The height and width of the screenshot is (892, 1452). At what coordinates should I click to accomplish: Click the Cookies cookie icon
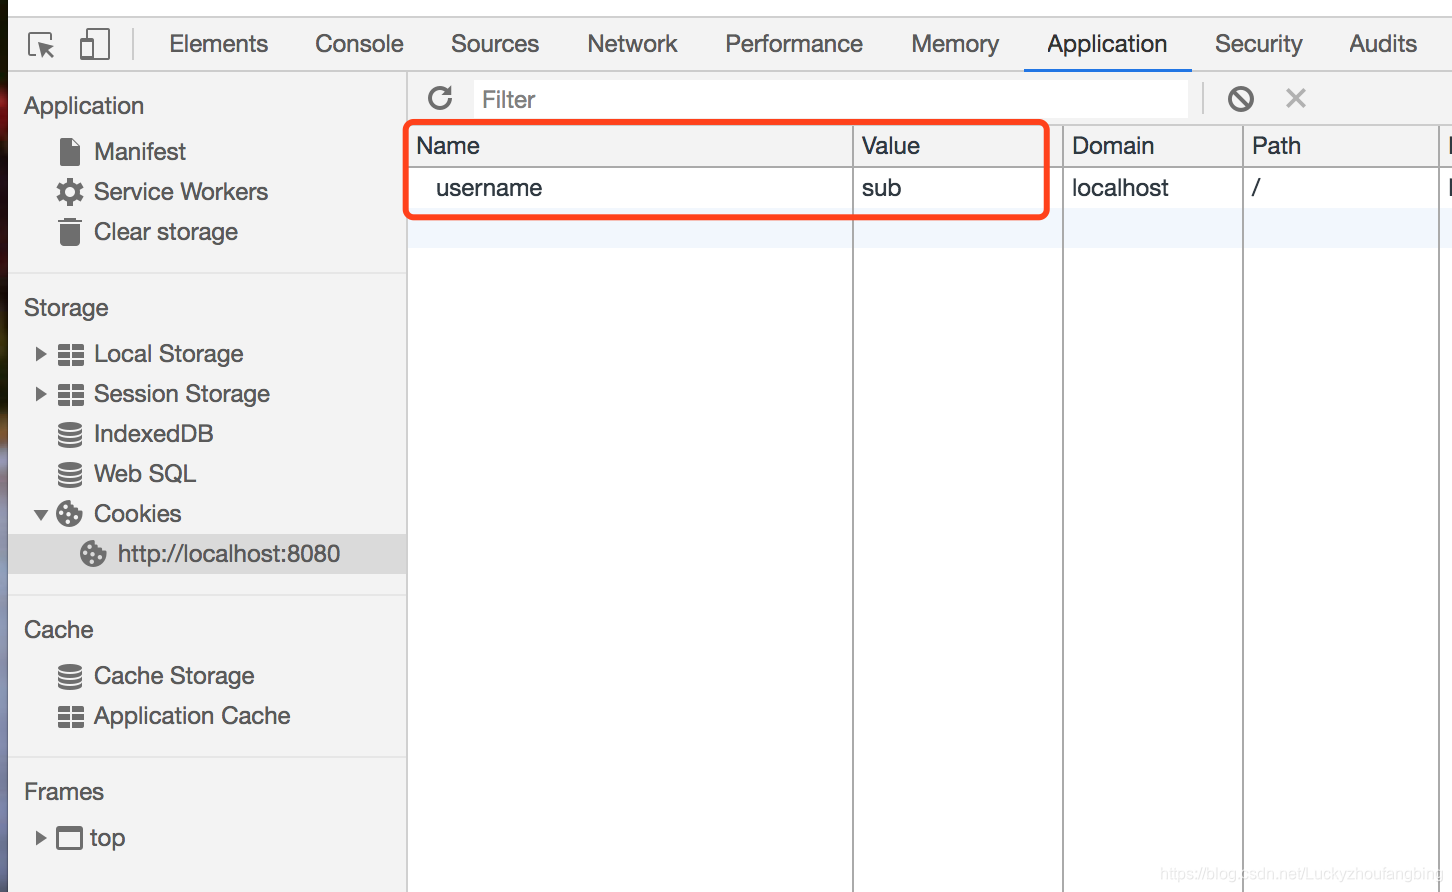[69, 514]
